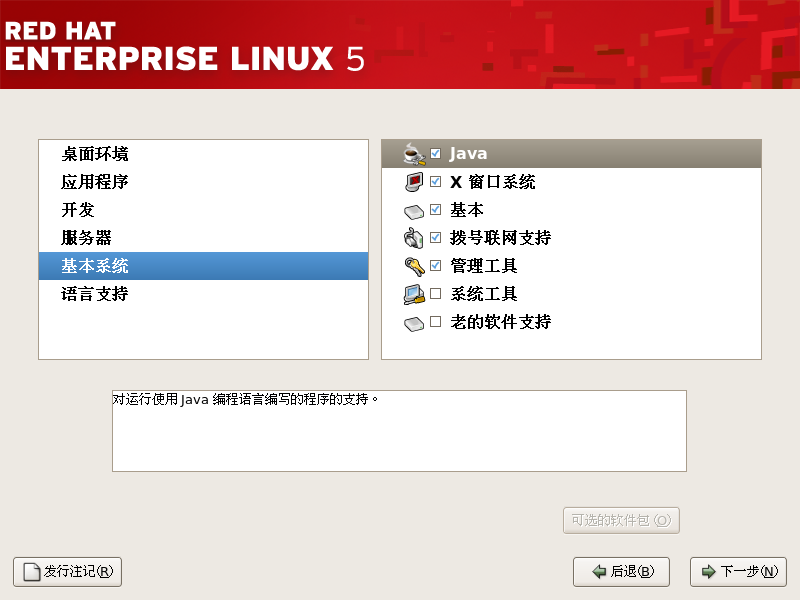800x600 pixels.
Task: Click the 管理工具 keys icon
Action: [414, 266]
